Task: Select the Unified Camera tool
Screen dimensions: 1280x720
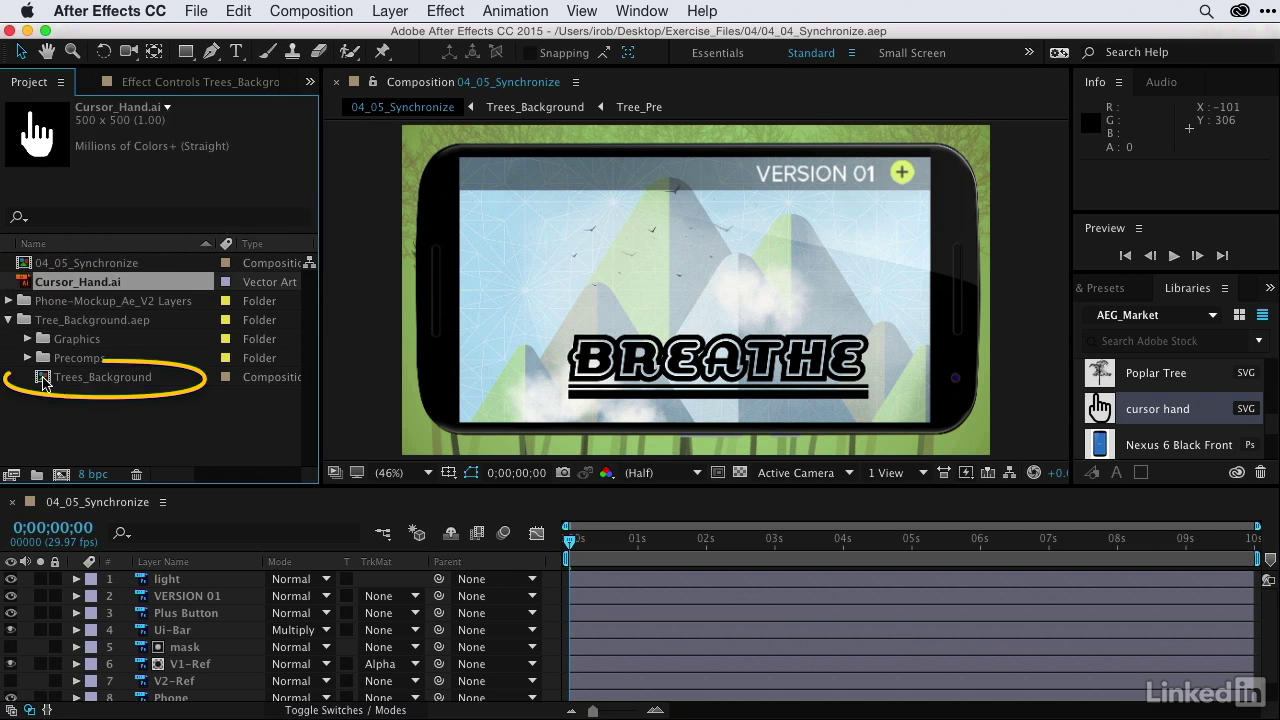Action: (129, 52)
